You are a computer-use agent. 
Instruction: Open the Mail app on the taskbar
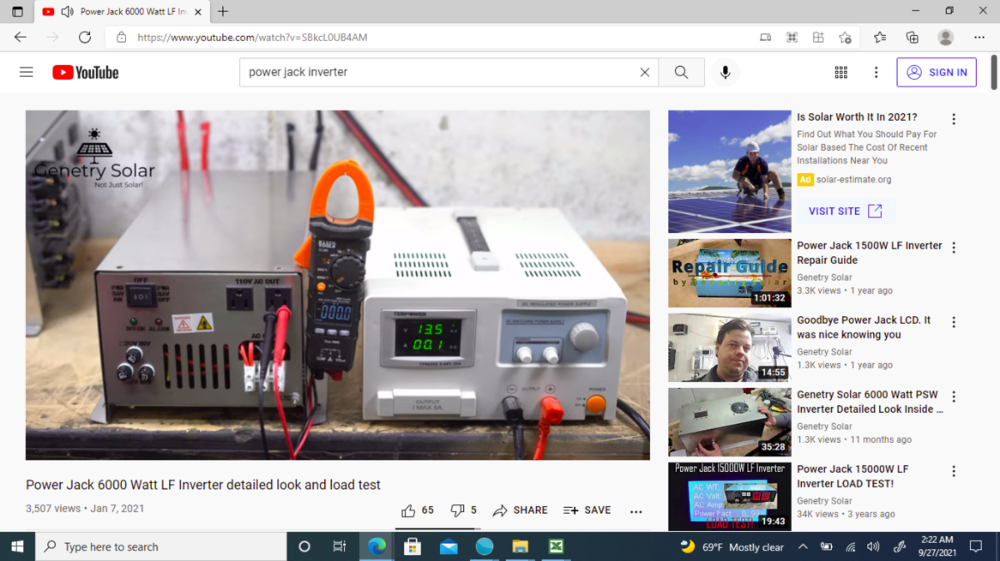pyautogui.click(x=448, y=546)
